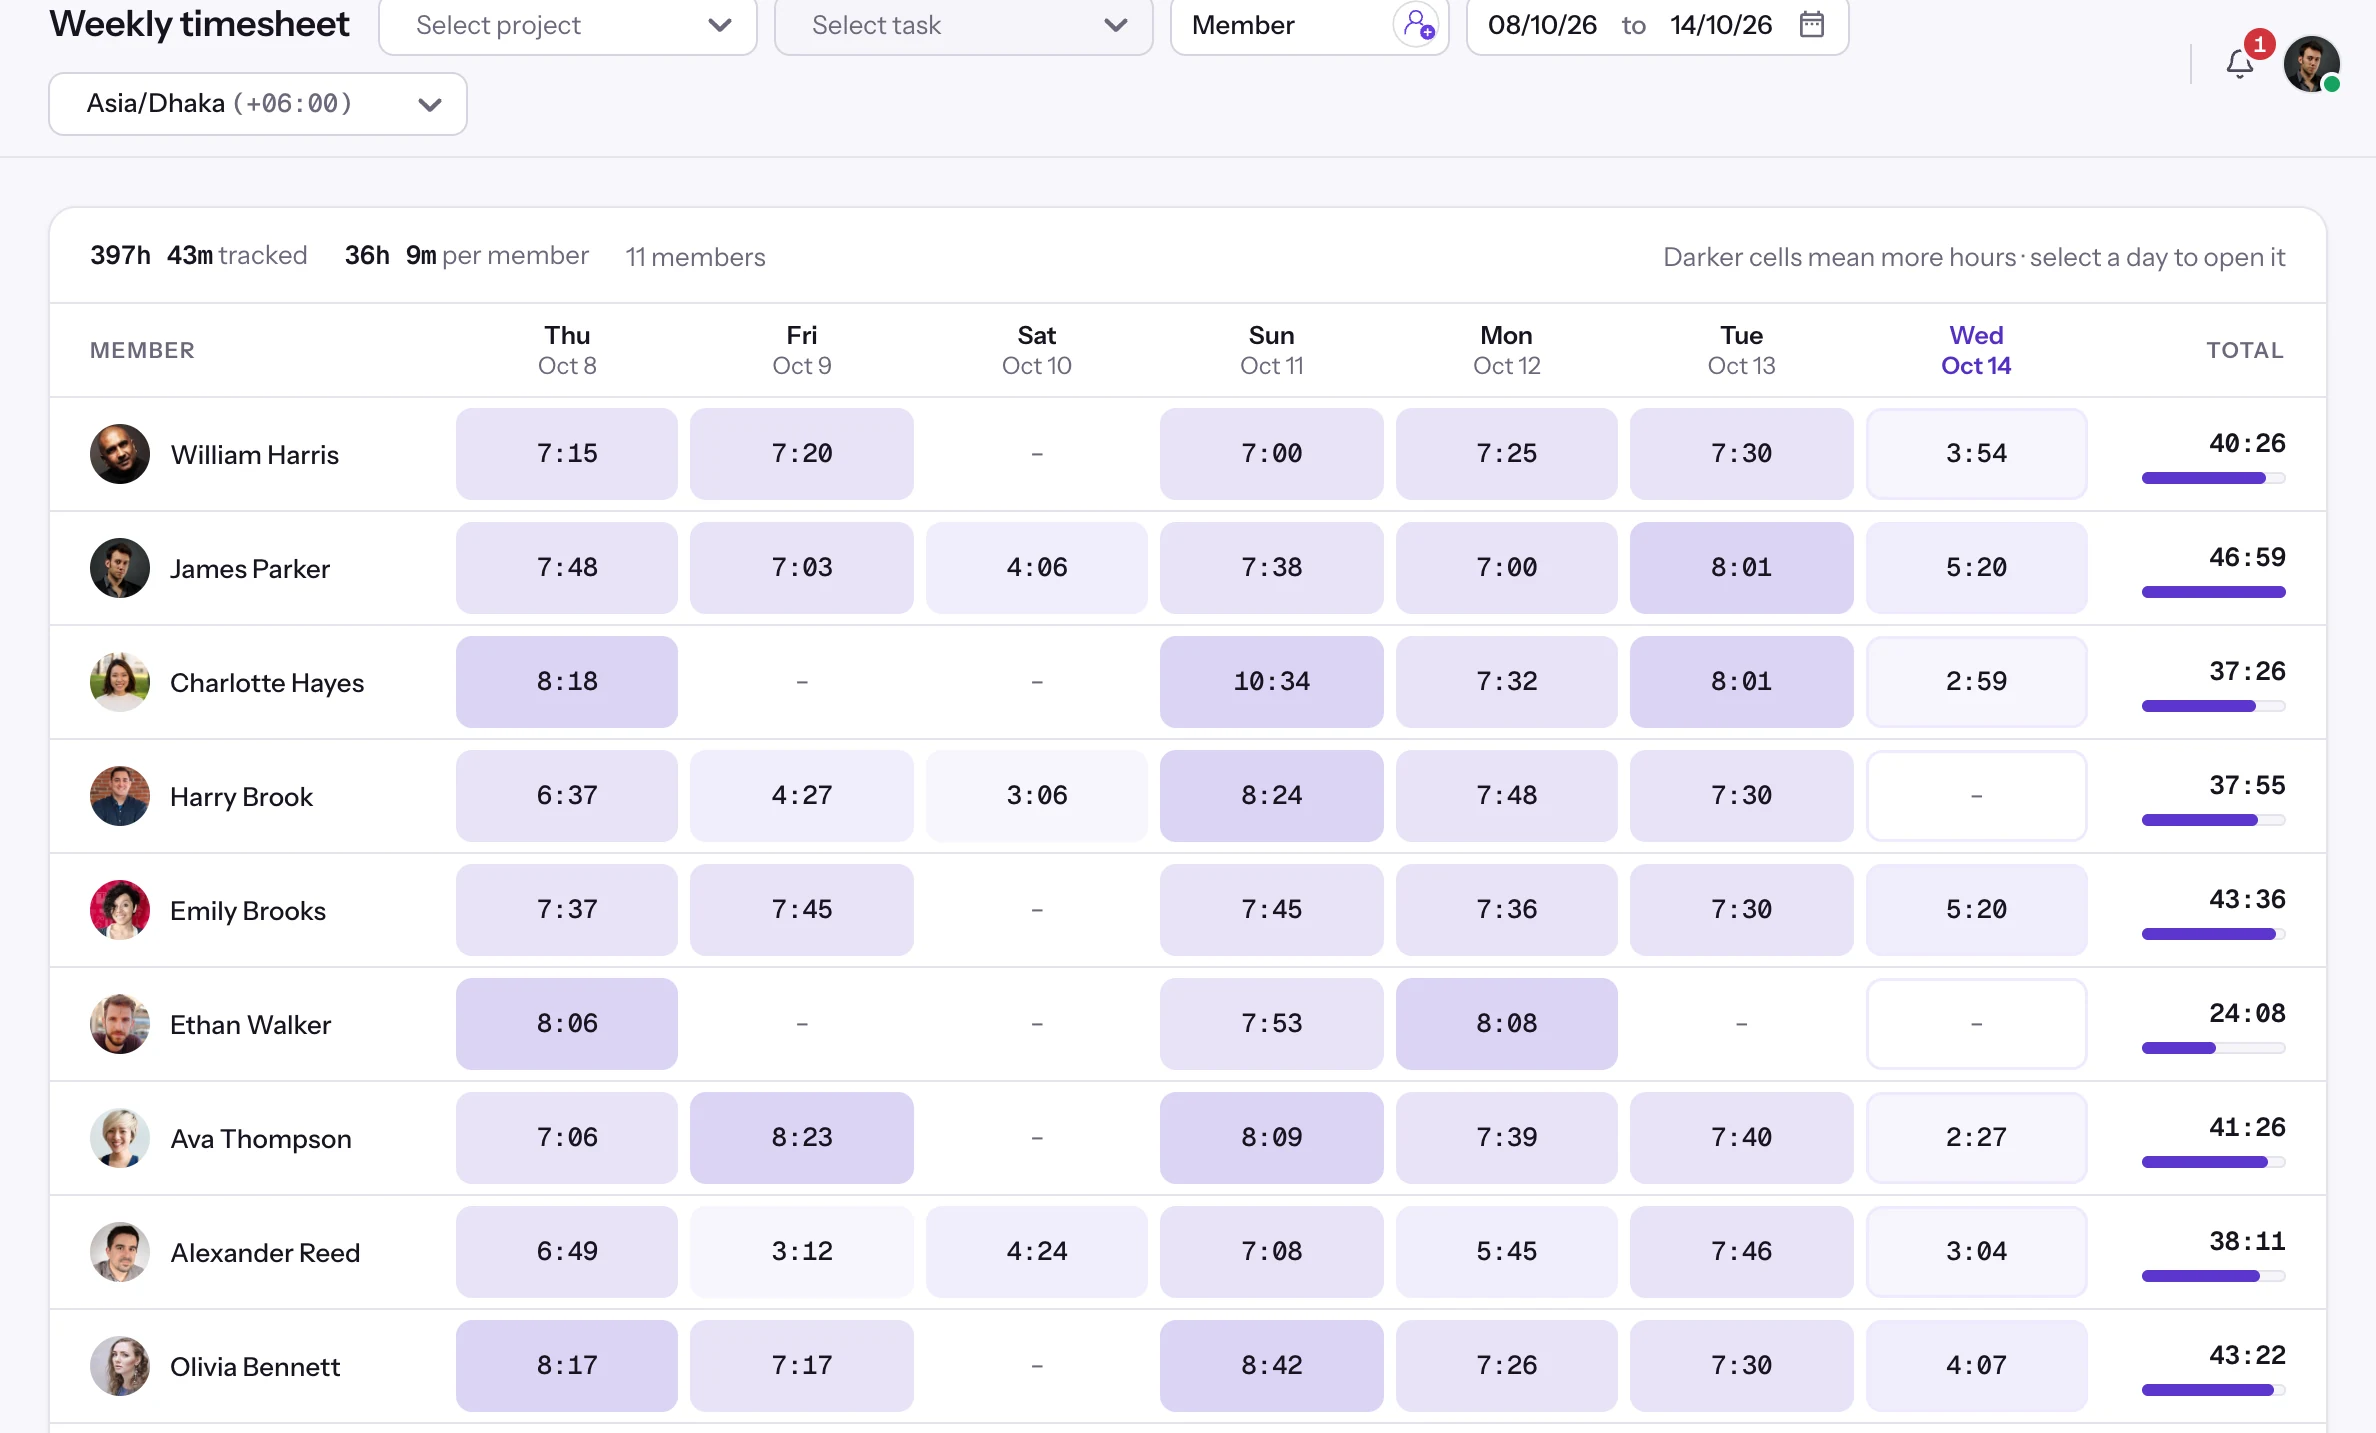Select the Wed Oct 14 column header

(x=1976, y=350)
